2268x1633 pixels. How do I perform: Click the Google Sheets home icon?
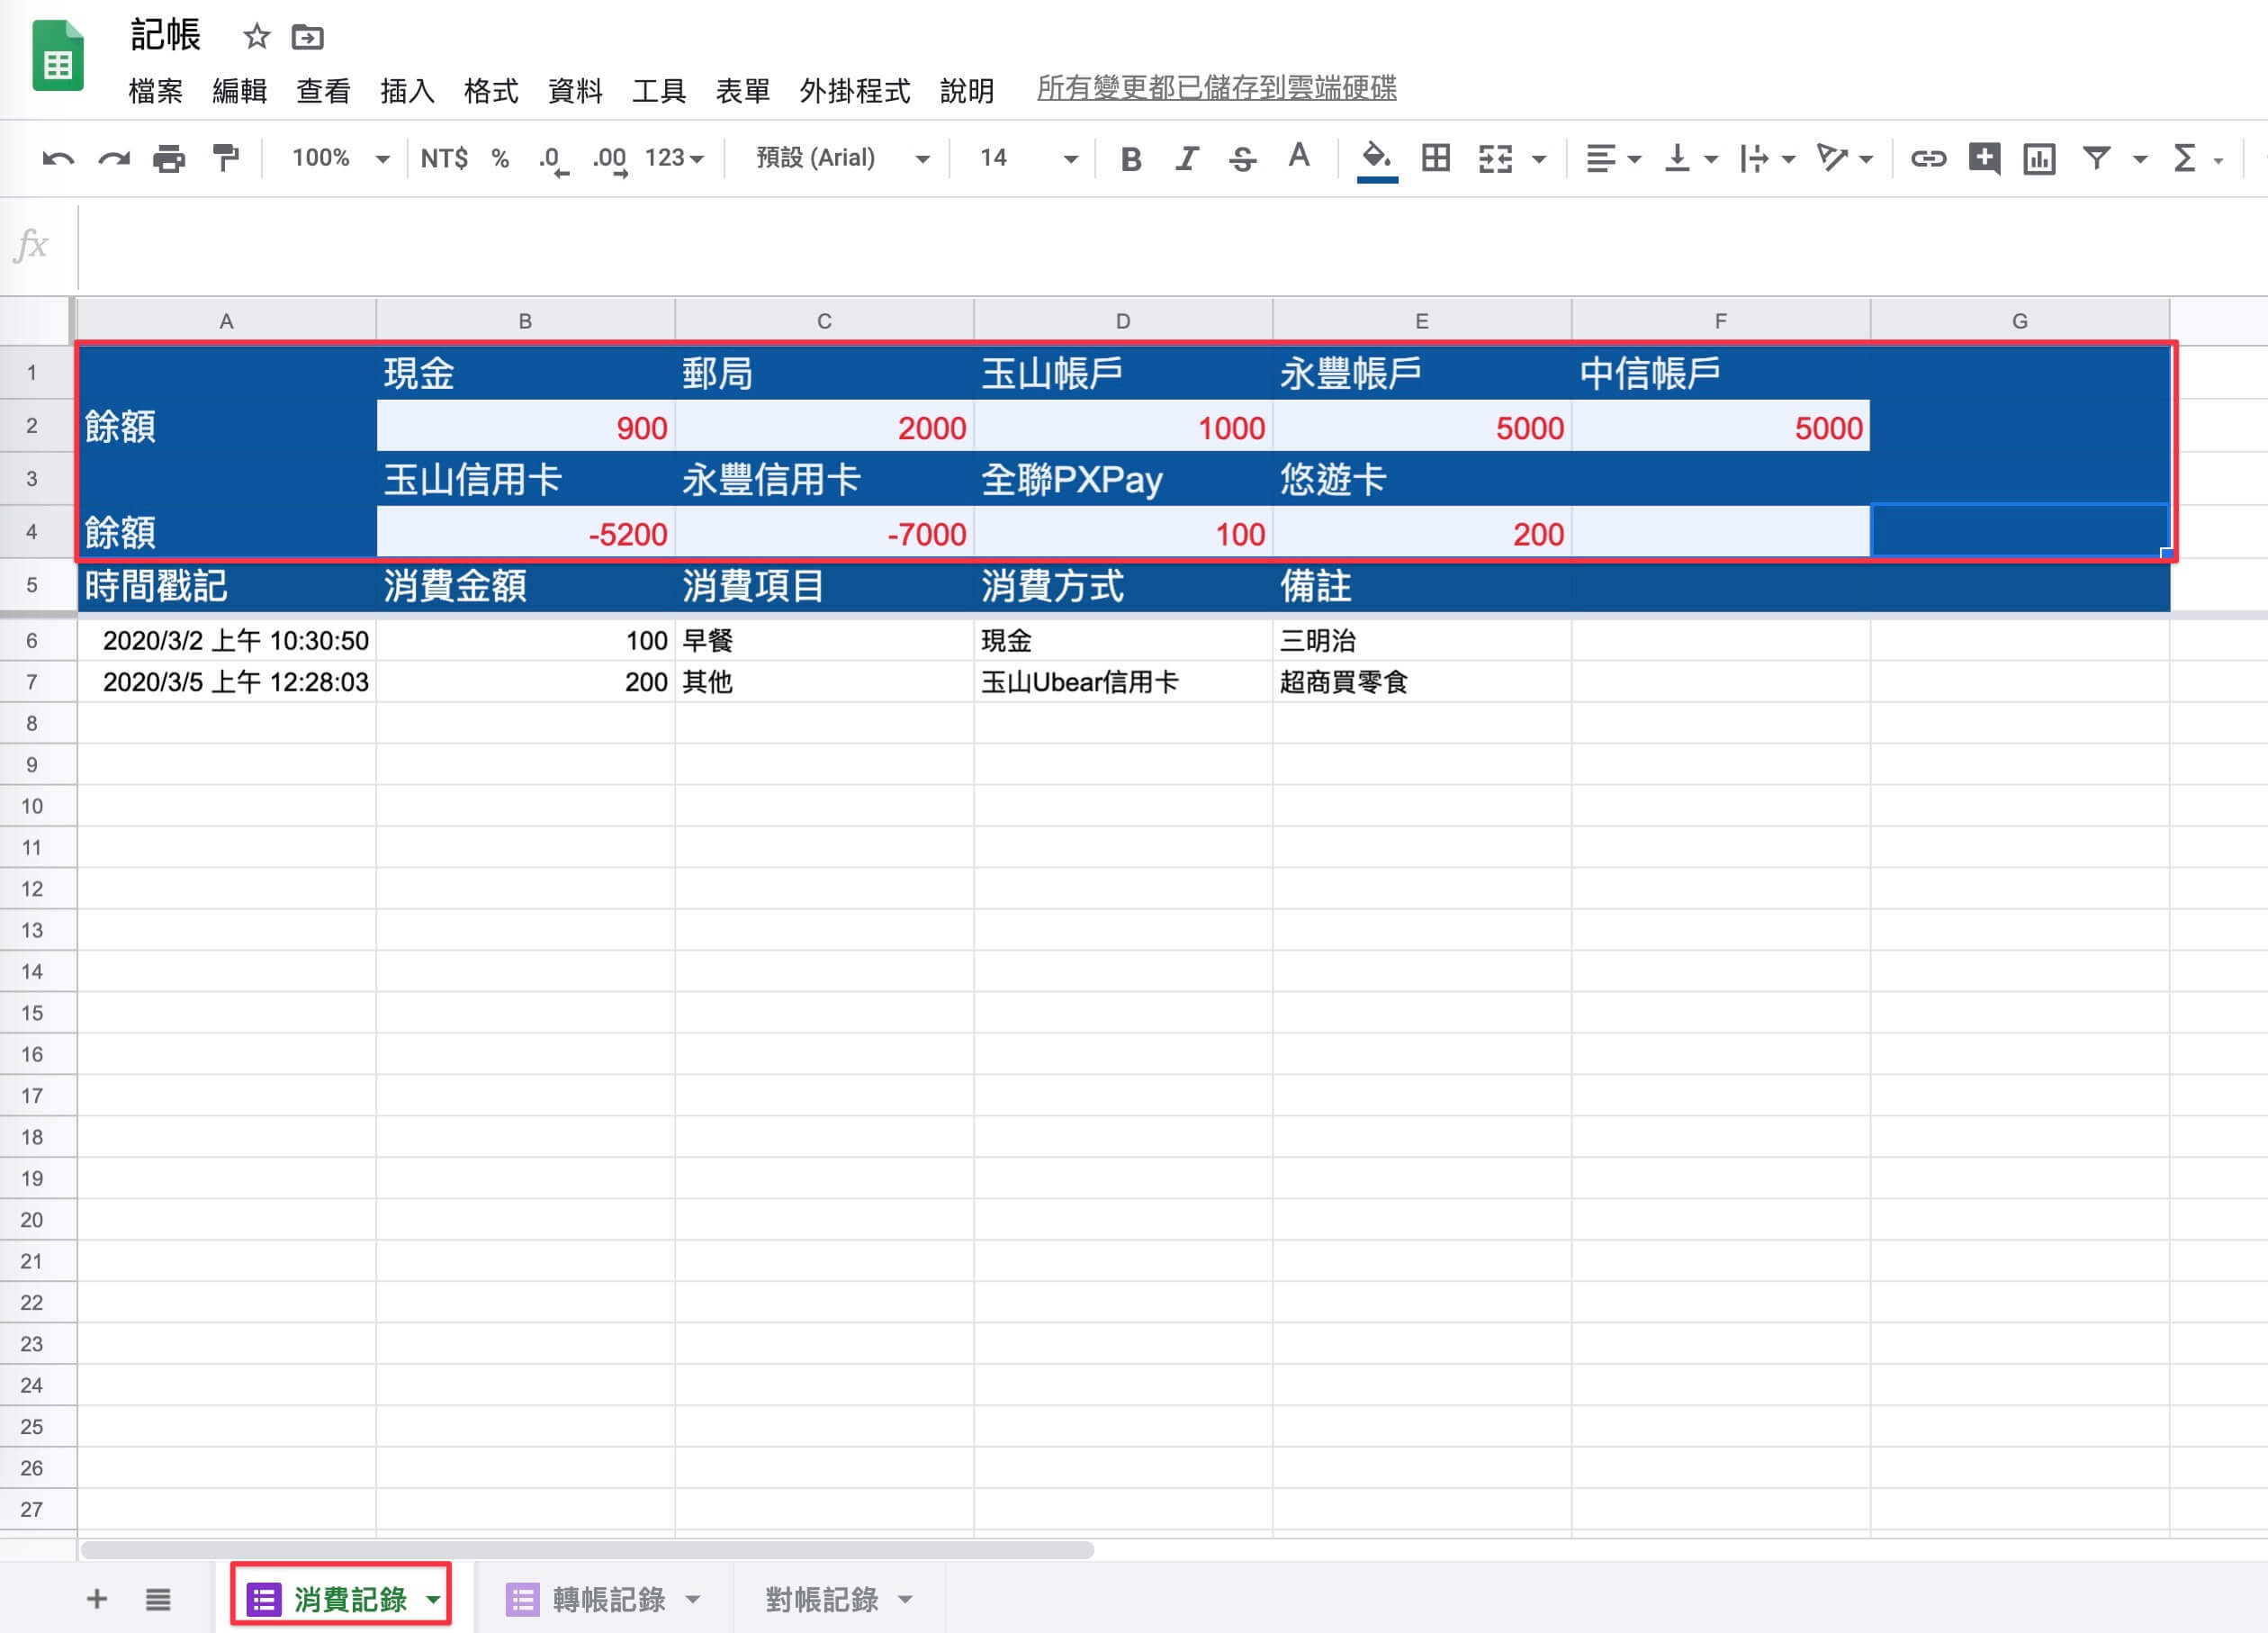(x=58, y=56)
